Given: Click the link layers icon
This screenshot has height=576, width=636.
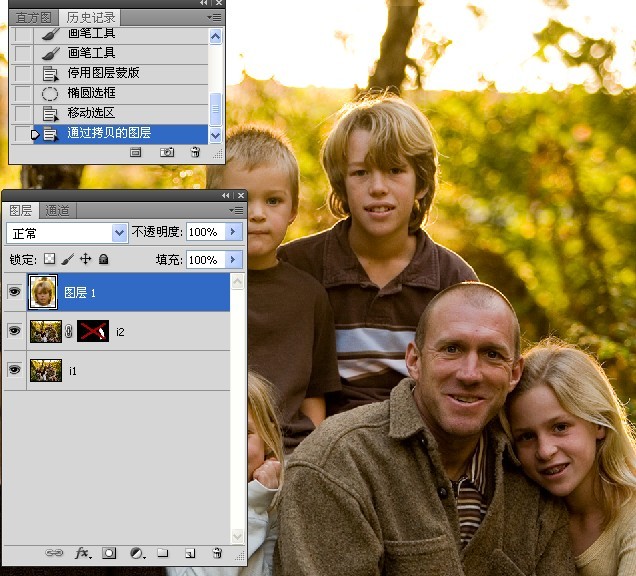Looking at the screenshot, I should 54,553.
